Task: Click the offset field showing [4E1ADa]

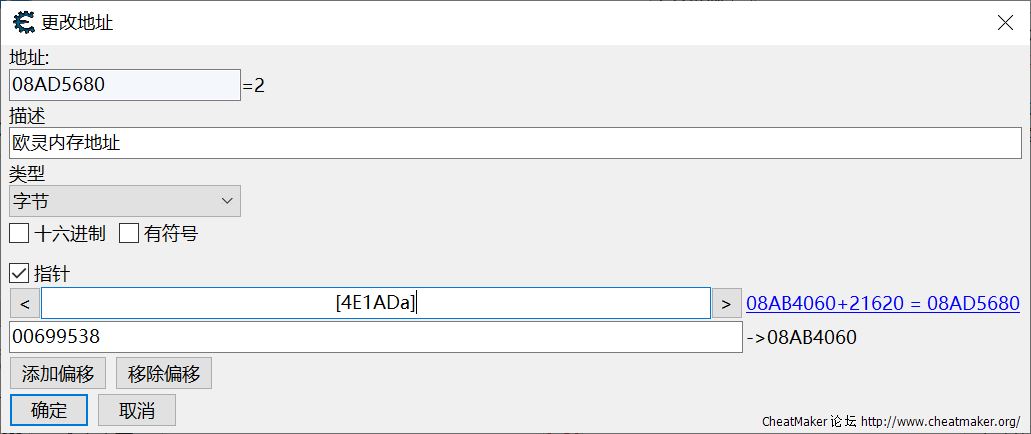Action: 375,303
